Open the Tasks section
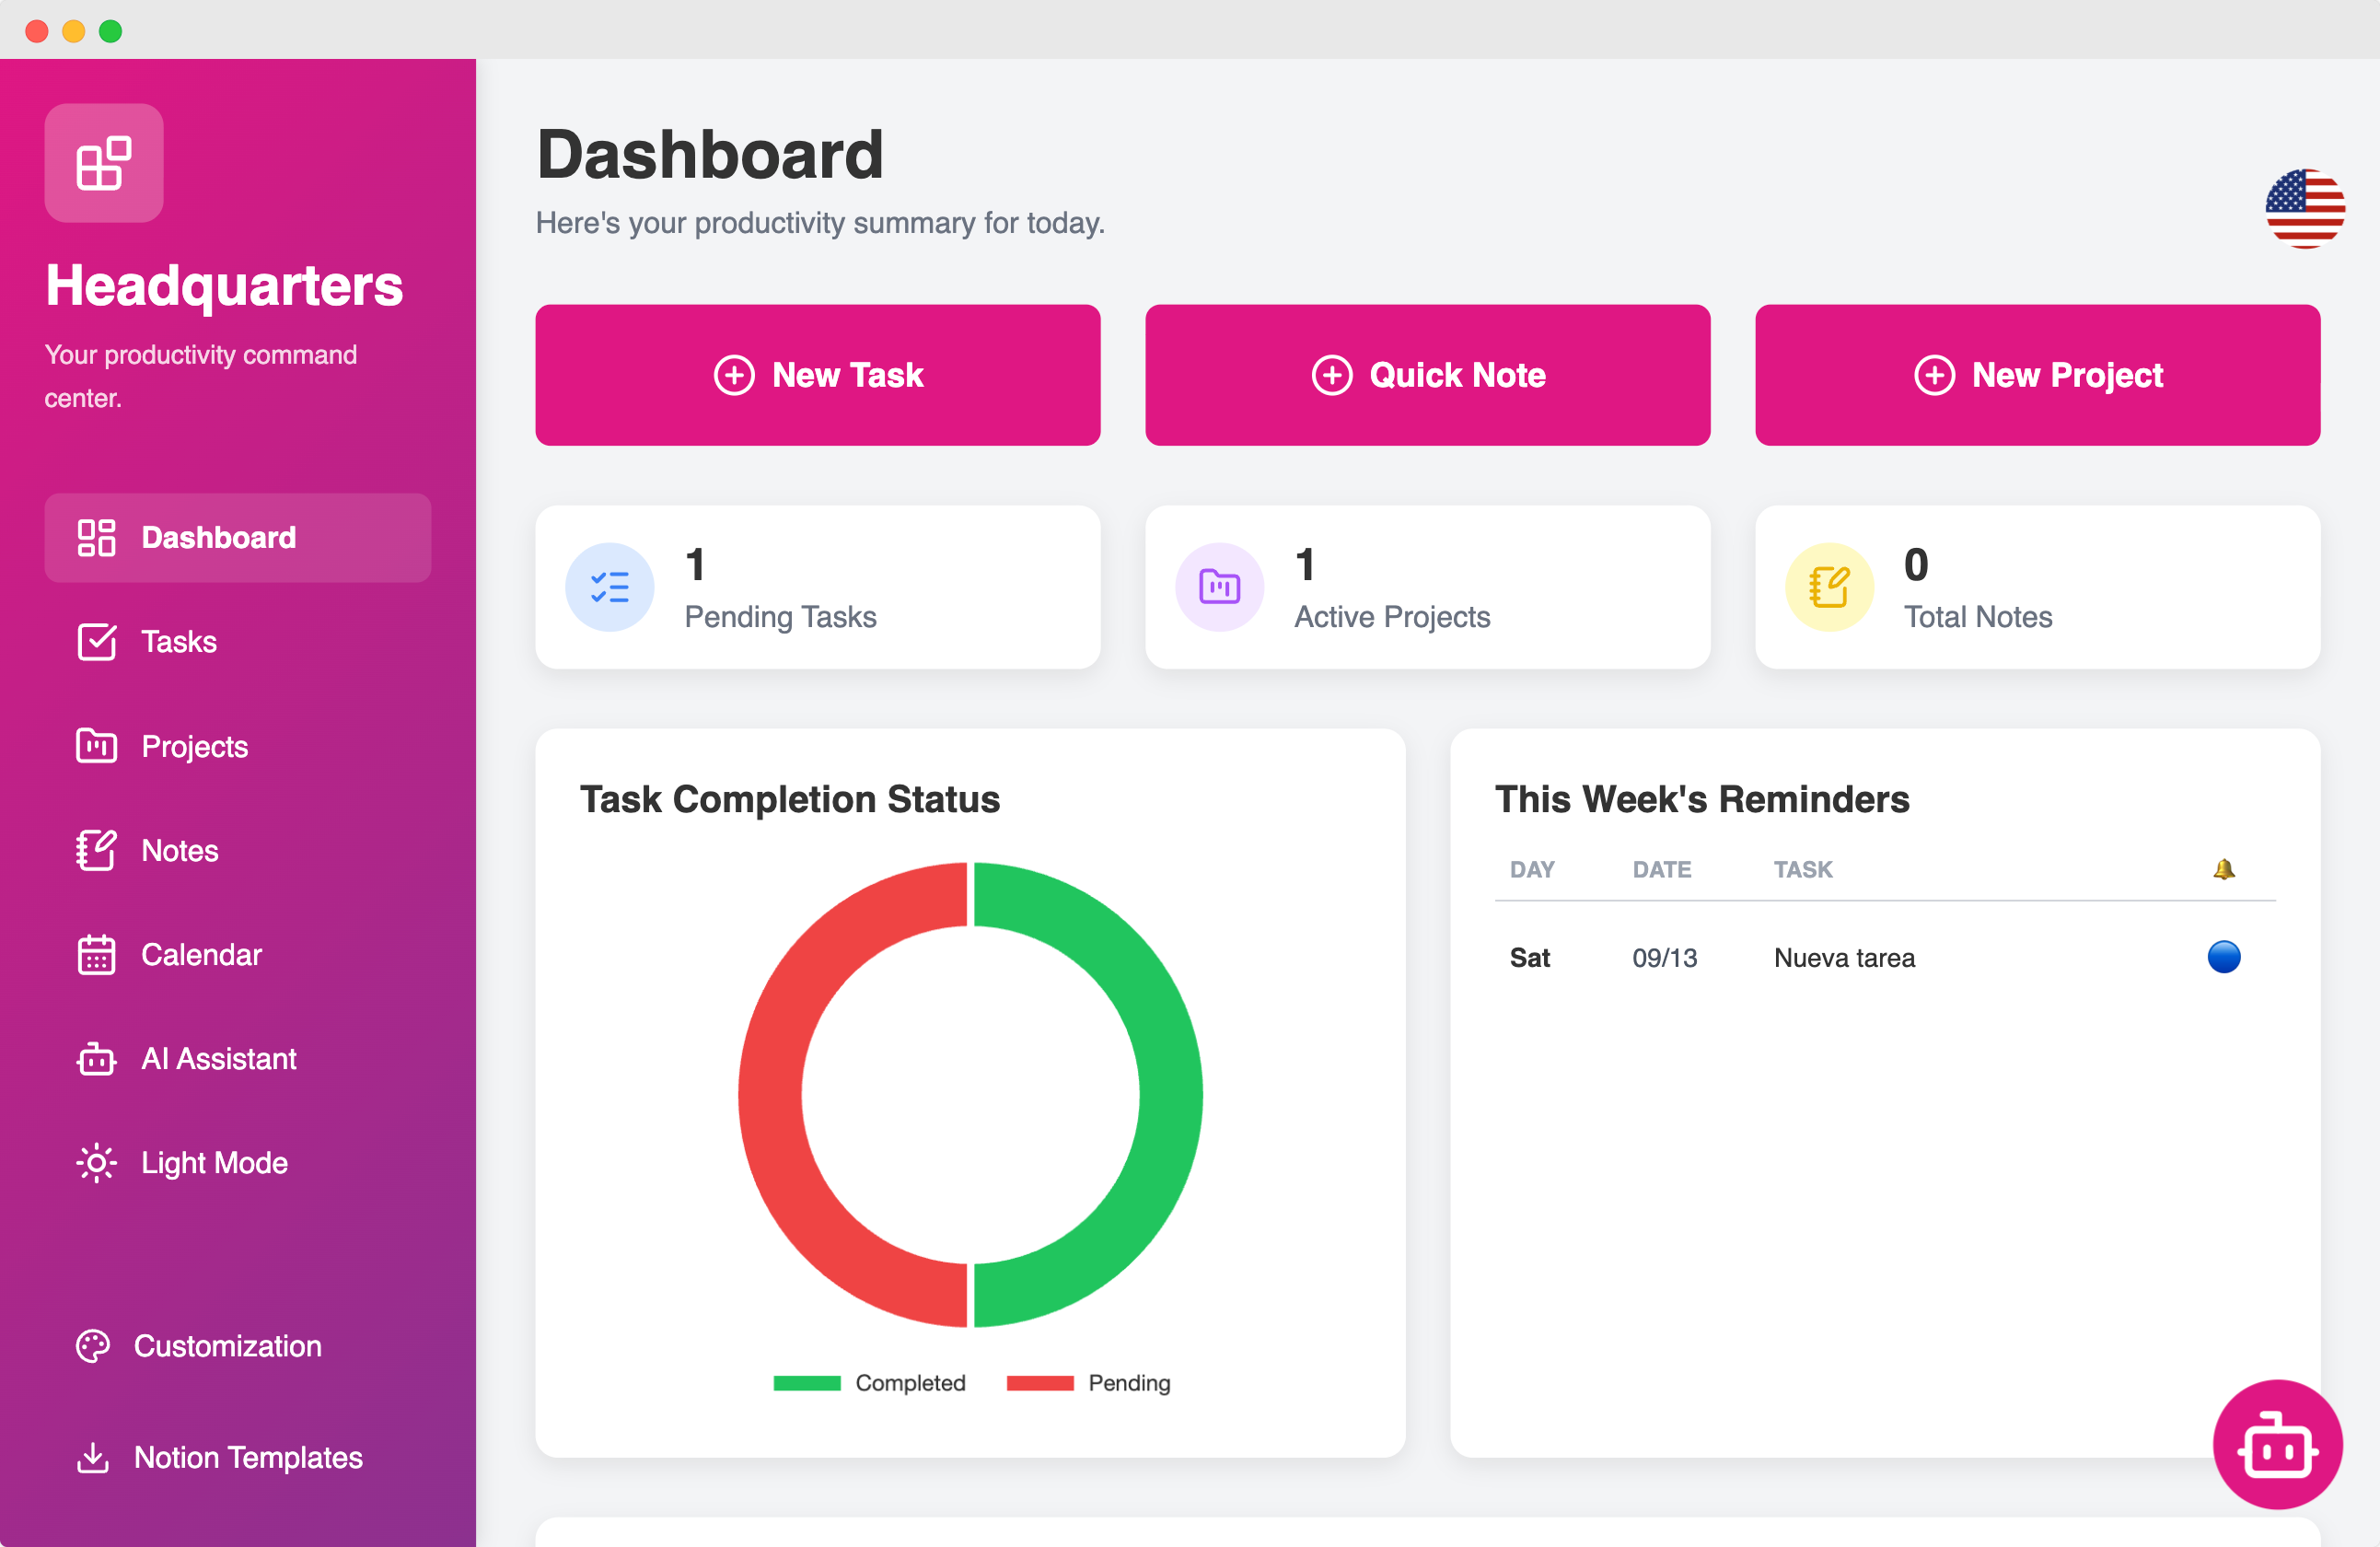Image resolution: width=2380 pixels, height=1547 pixels. pos(178,641)
